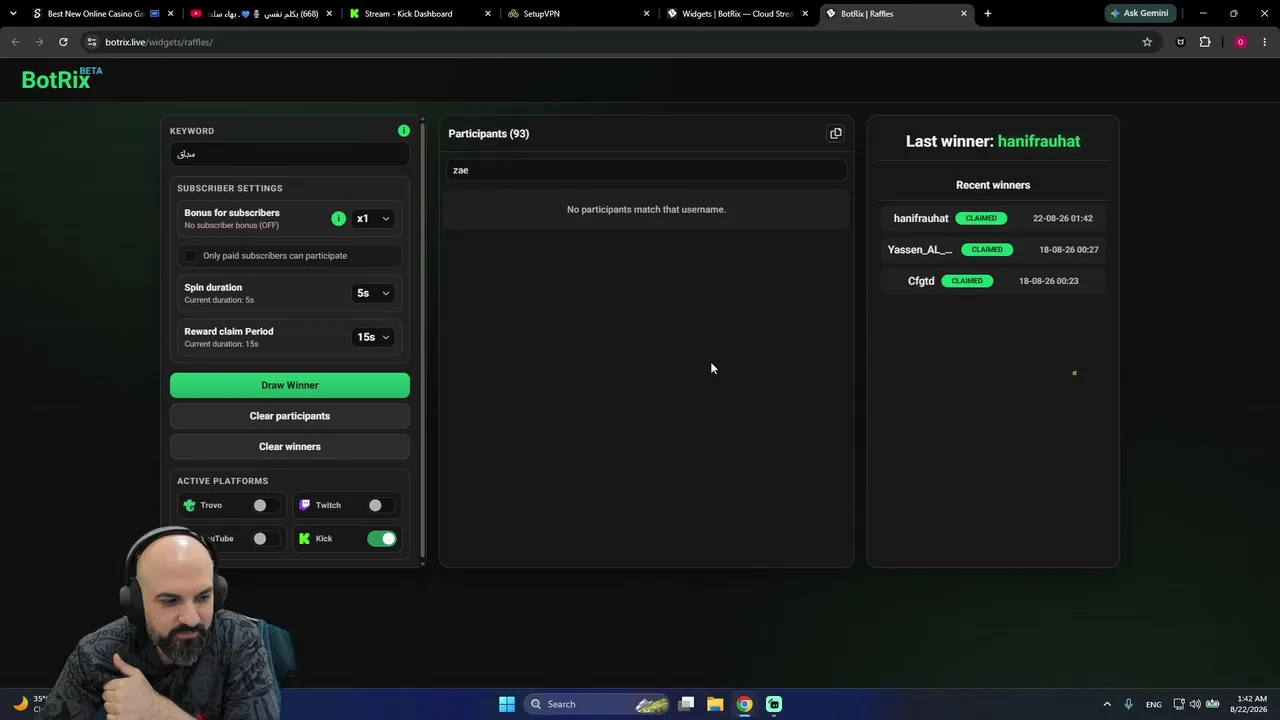Image resolution: width=1280 pixels, height=720 pixels.
Task: Open the teal robot app on the taskbar
Action: click(774, 704)
